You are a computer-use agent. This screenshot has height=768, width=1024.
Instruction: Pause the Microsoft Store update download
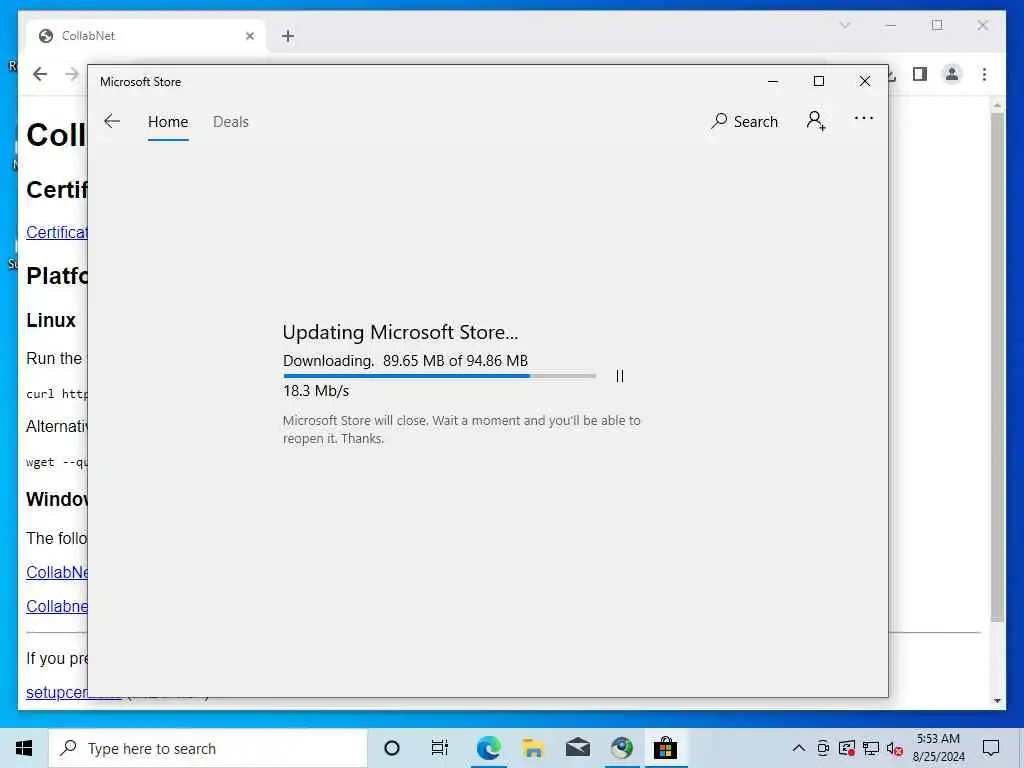[x=620, y=376]
